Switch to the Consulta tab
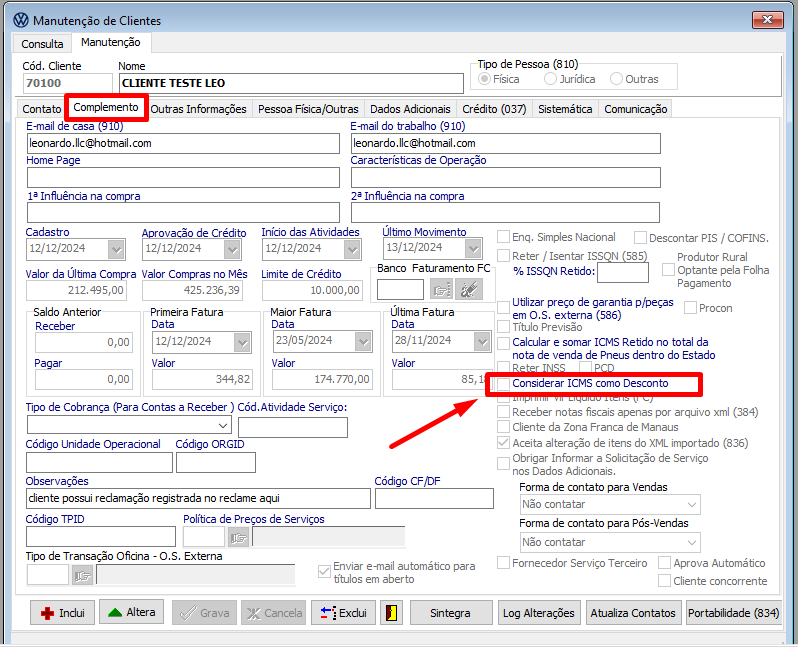The image size is (798, 647). (42, 44)
